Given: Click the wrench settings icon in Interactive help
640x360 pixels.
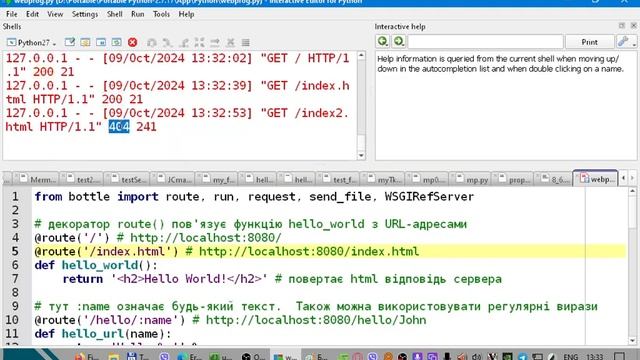Looking at the screenshot, I should pos(623,41).
